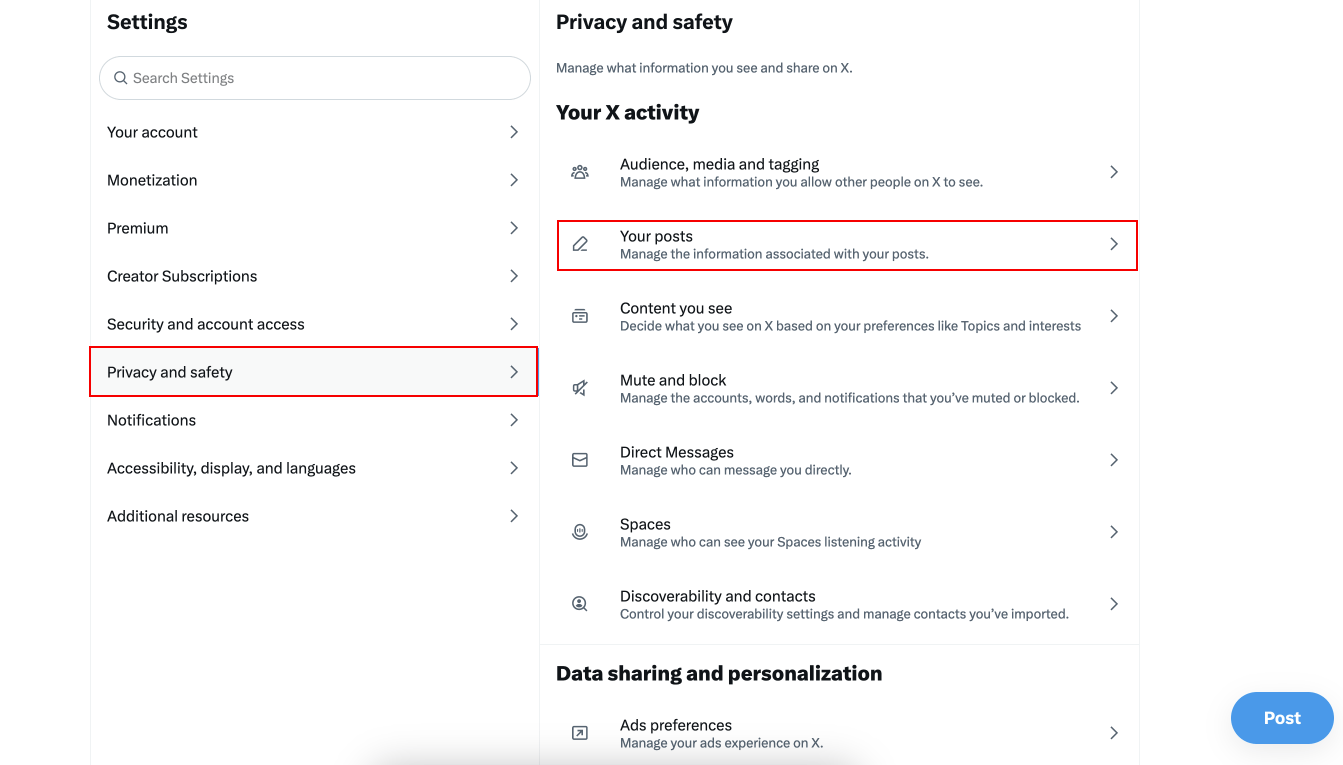Open Security and account access via chevron

tap(513, 323)
